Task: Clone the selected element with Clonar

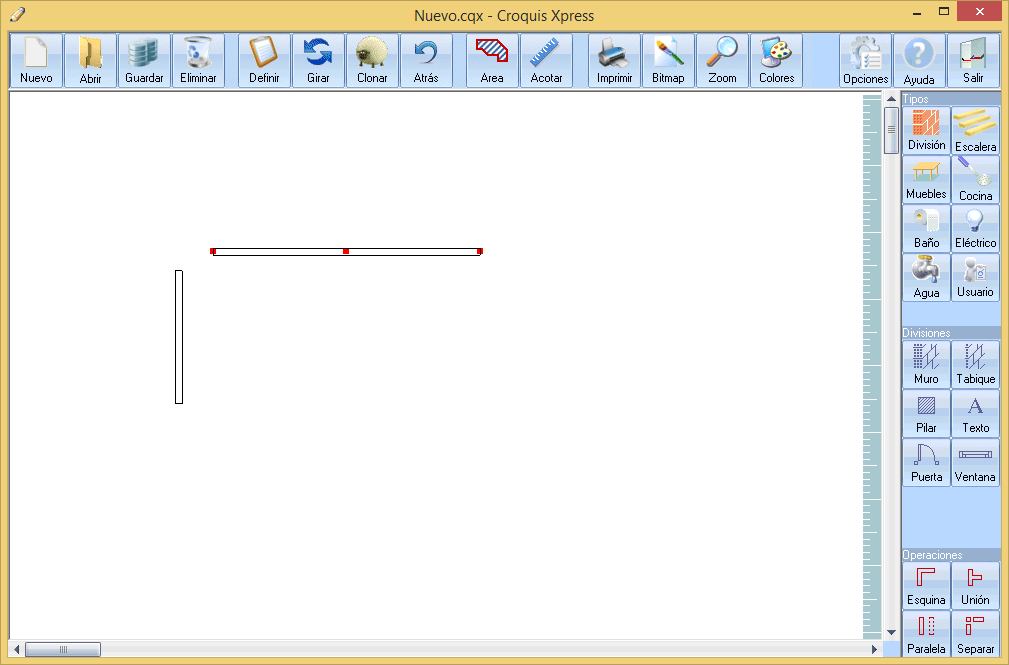Action: pos(372,60)
